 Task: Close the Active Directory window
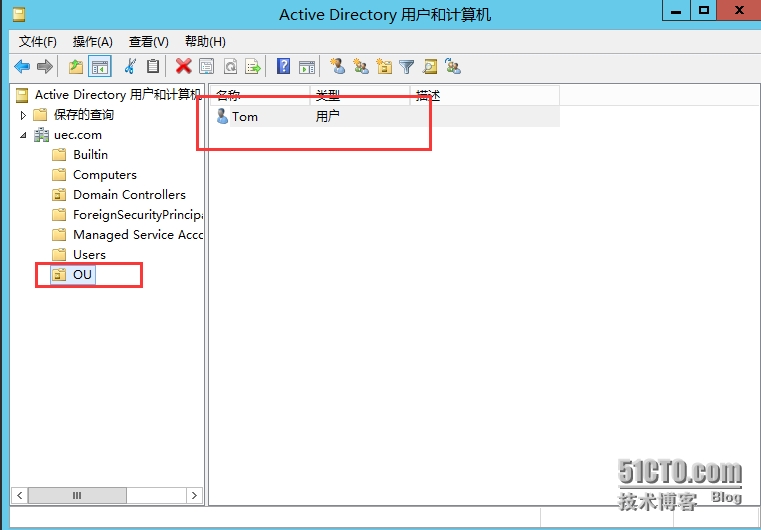click(739, 11)
